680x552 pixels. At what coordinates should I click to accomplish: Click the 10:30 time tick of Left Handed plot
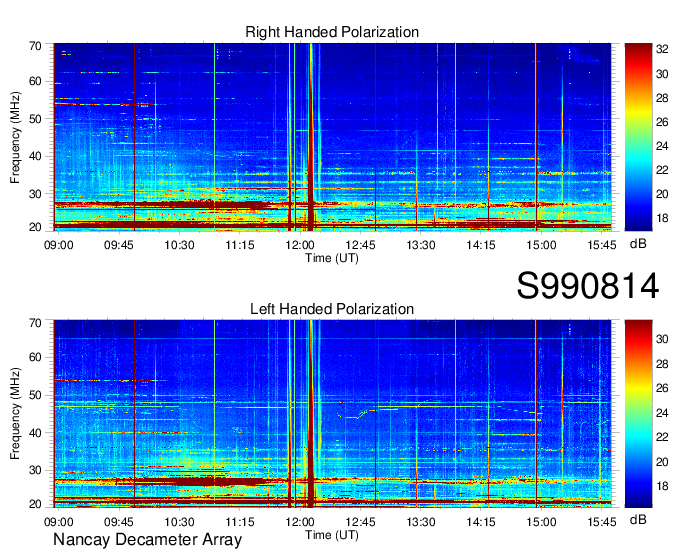point(179,522)
